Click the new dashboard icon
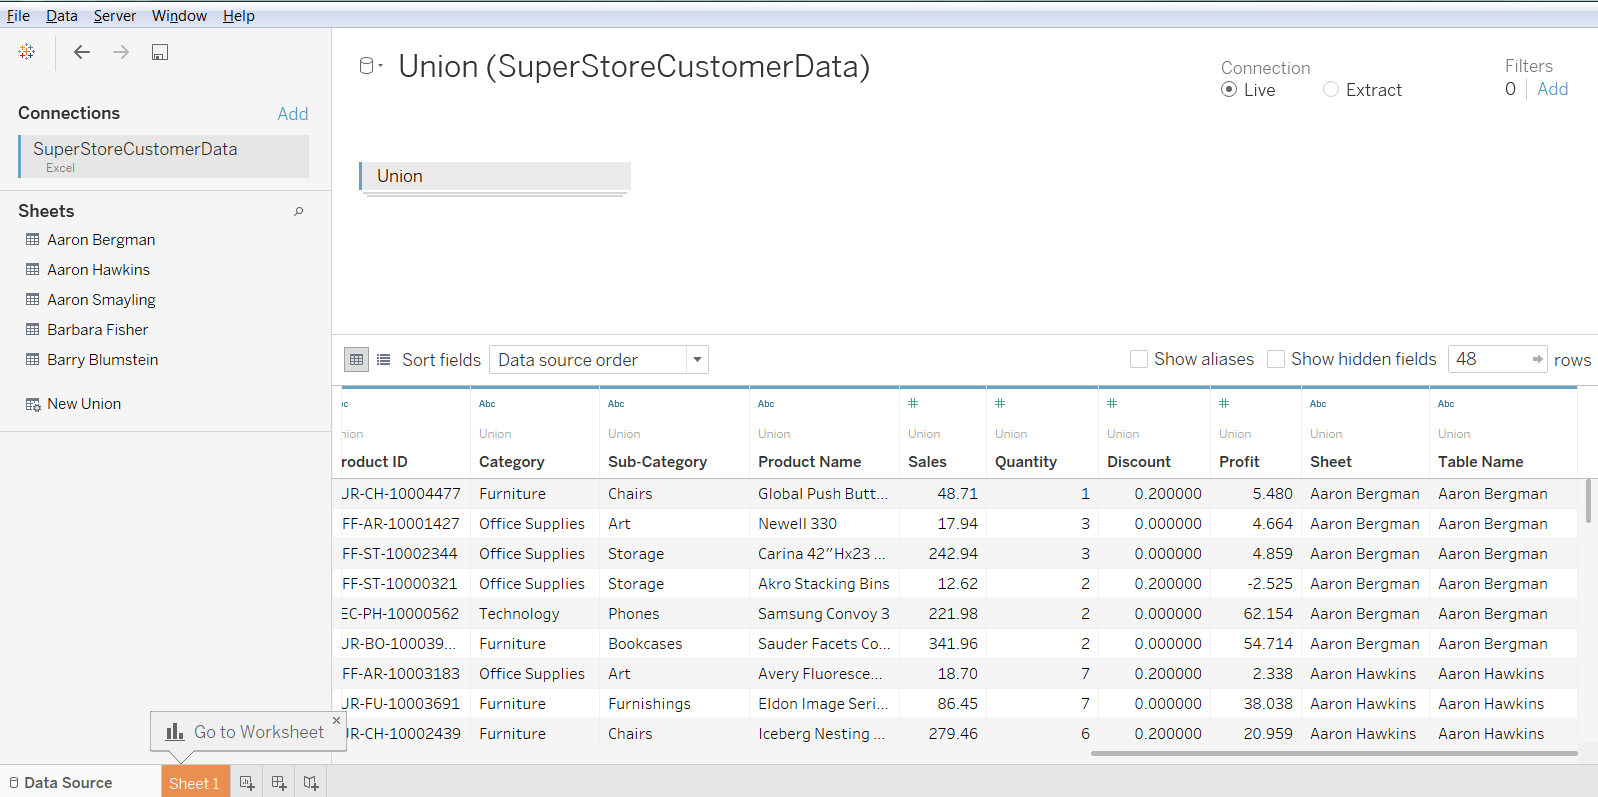 click(x=279, y=783)
